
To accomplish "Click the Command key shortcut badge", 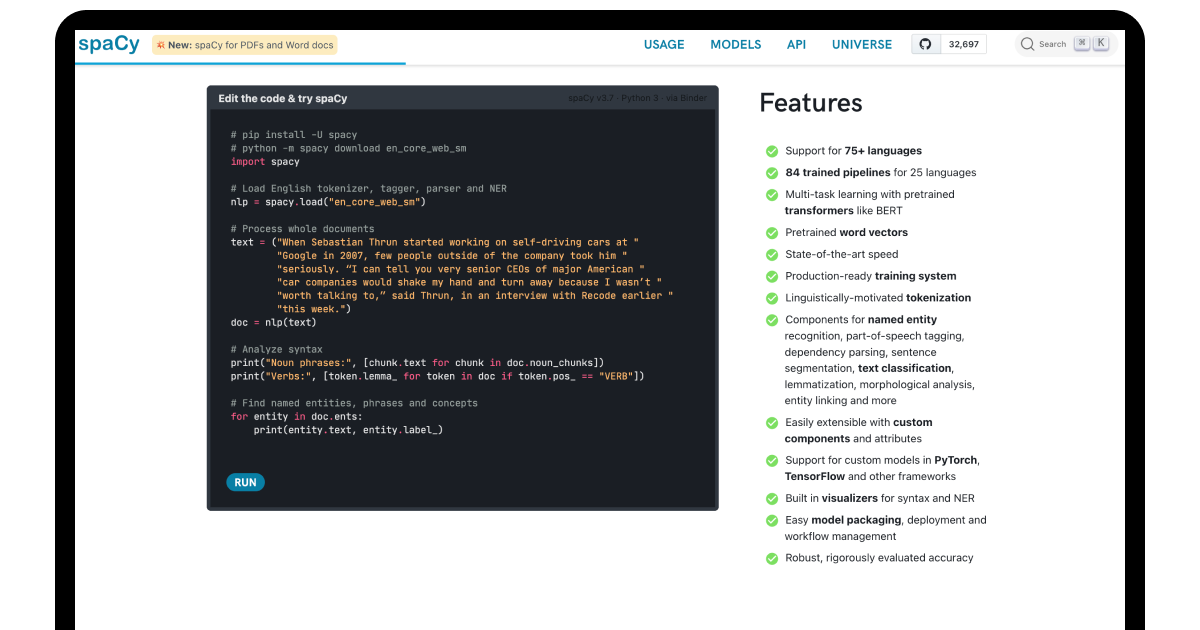I will 1082,44.
